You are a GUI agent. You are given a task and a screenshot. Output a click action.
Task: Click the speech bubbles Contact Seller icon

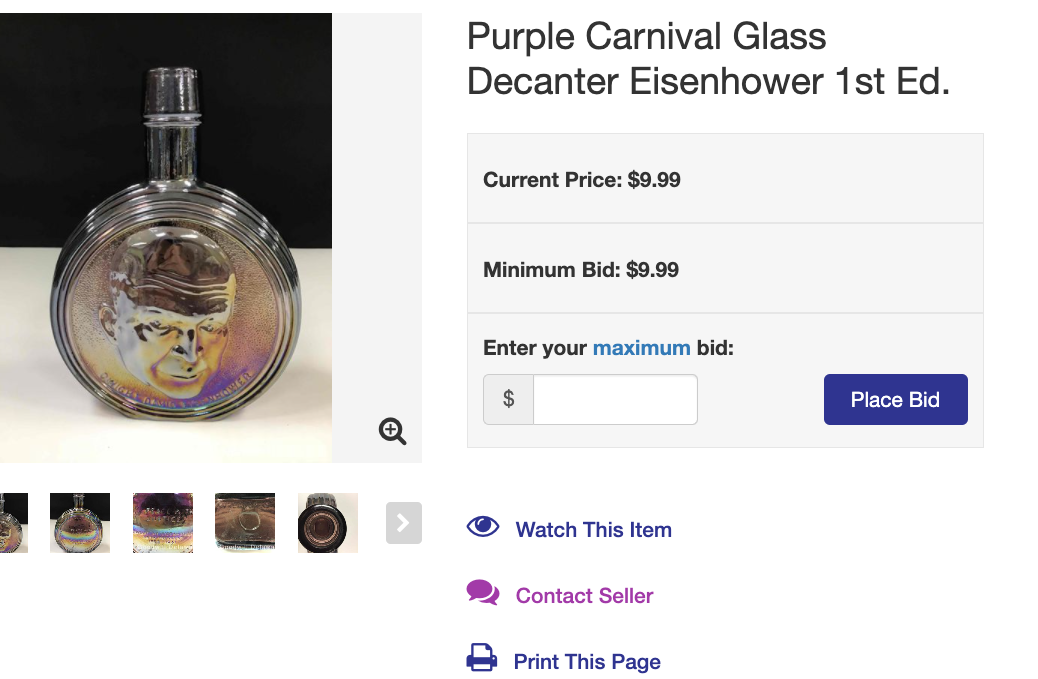pyautogui.click(x=483, y=593)
